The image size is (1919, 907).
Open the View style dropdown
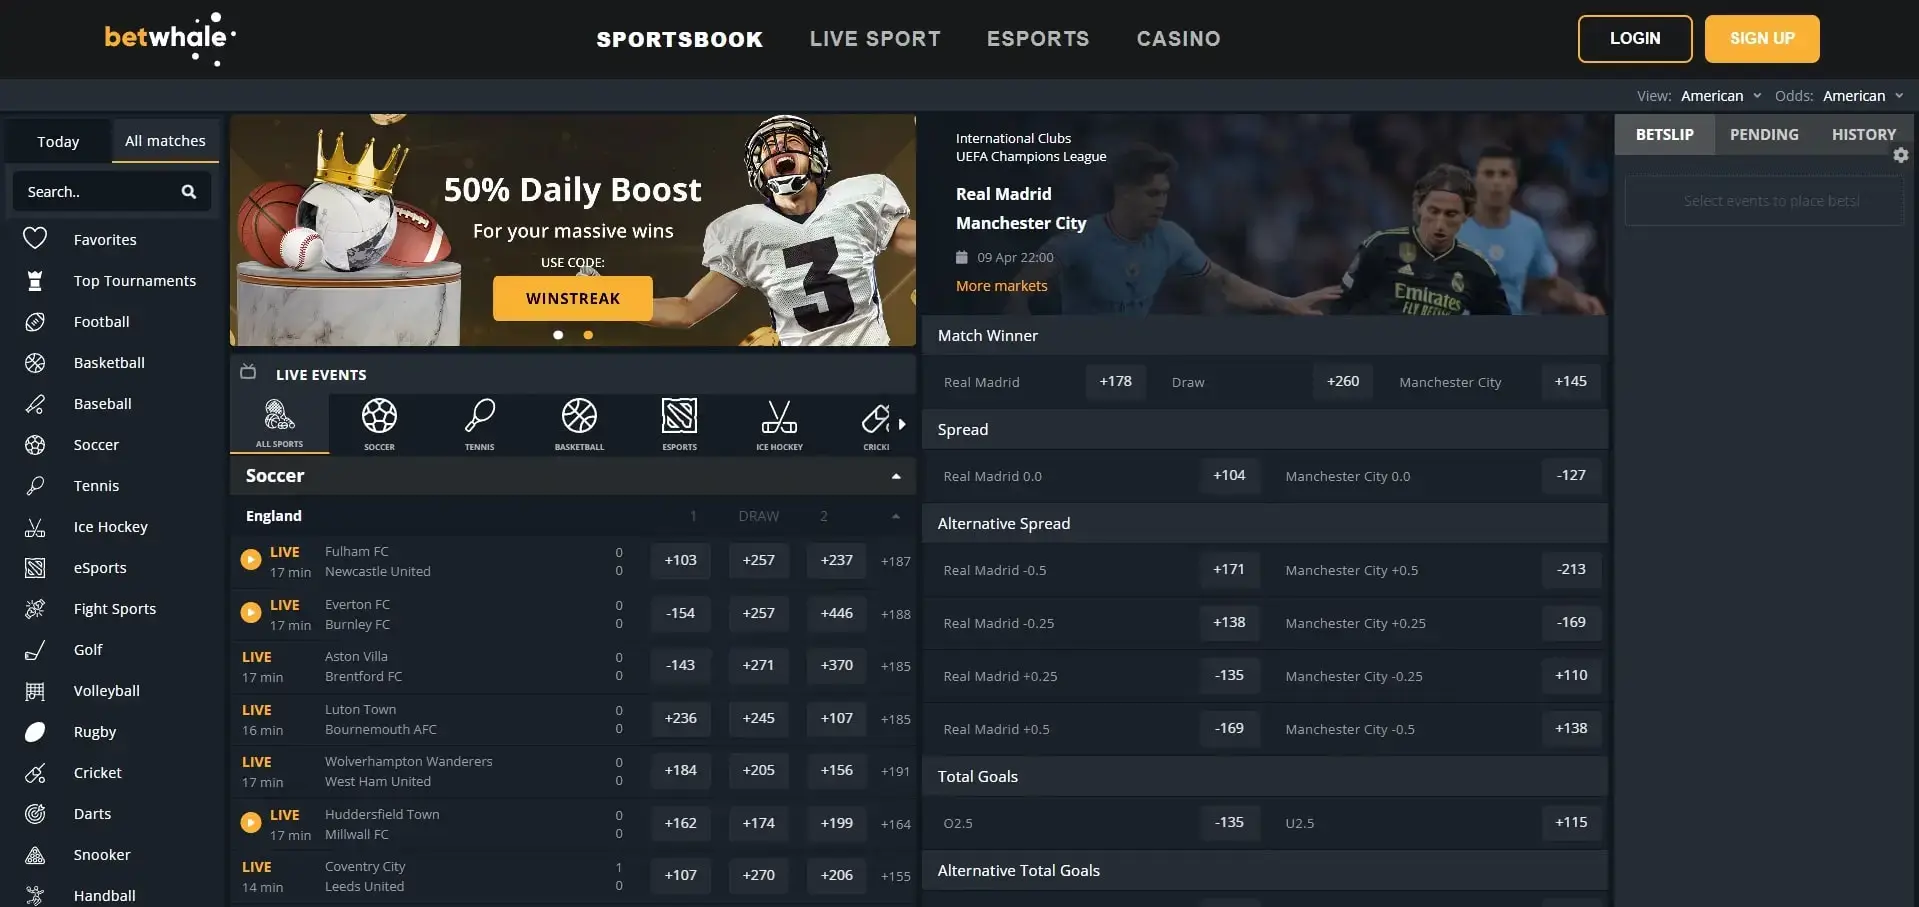[x=1720, y=96]
